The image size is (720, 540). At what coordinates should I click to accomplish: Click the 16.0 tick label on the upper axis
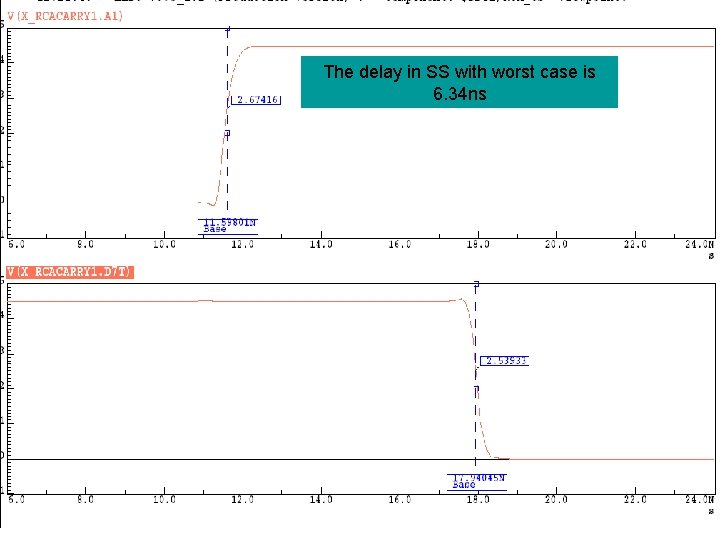tap(399, 245)
